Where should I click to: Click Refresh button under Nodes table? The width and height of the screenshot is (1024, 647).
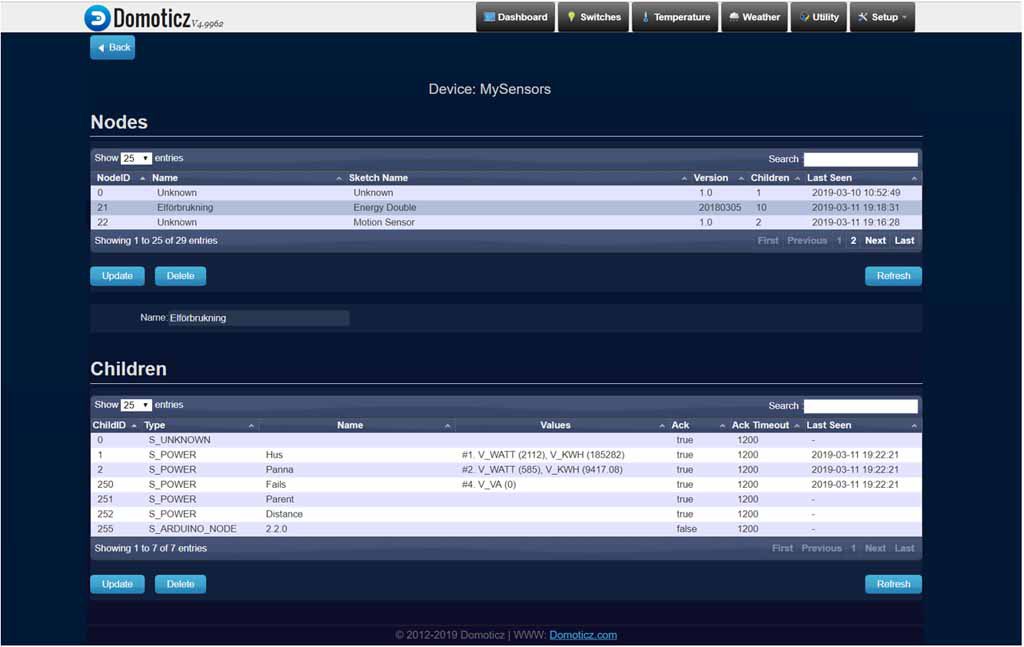tap(893, 276)
